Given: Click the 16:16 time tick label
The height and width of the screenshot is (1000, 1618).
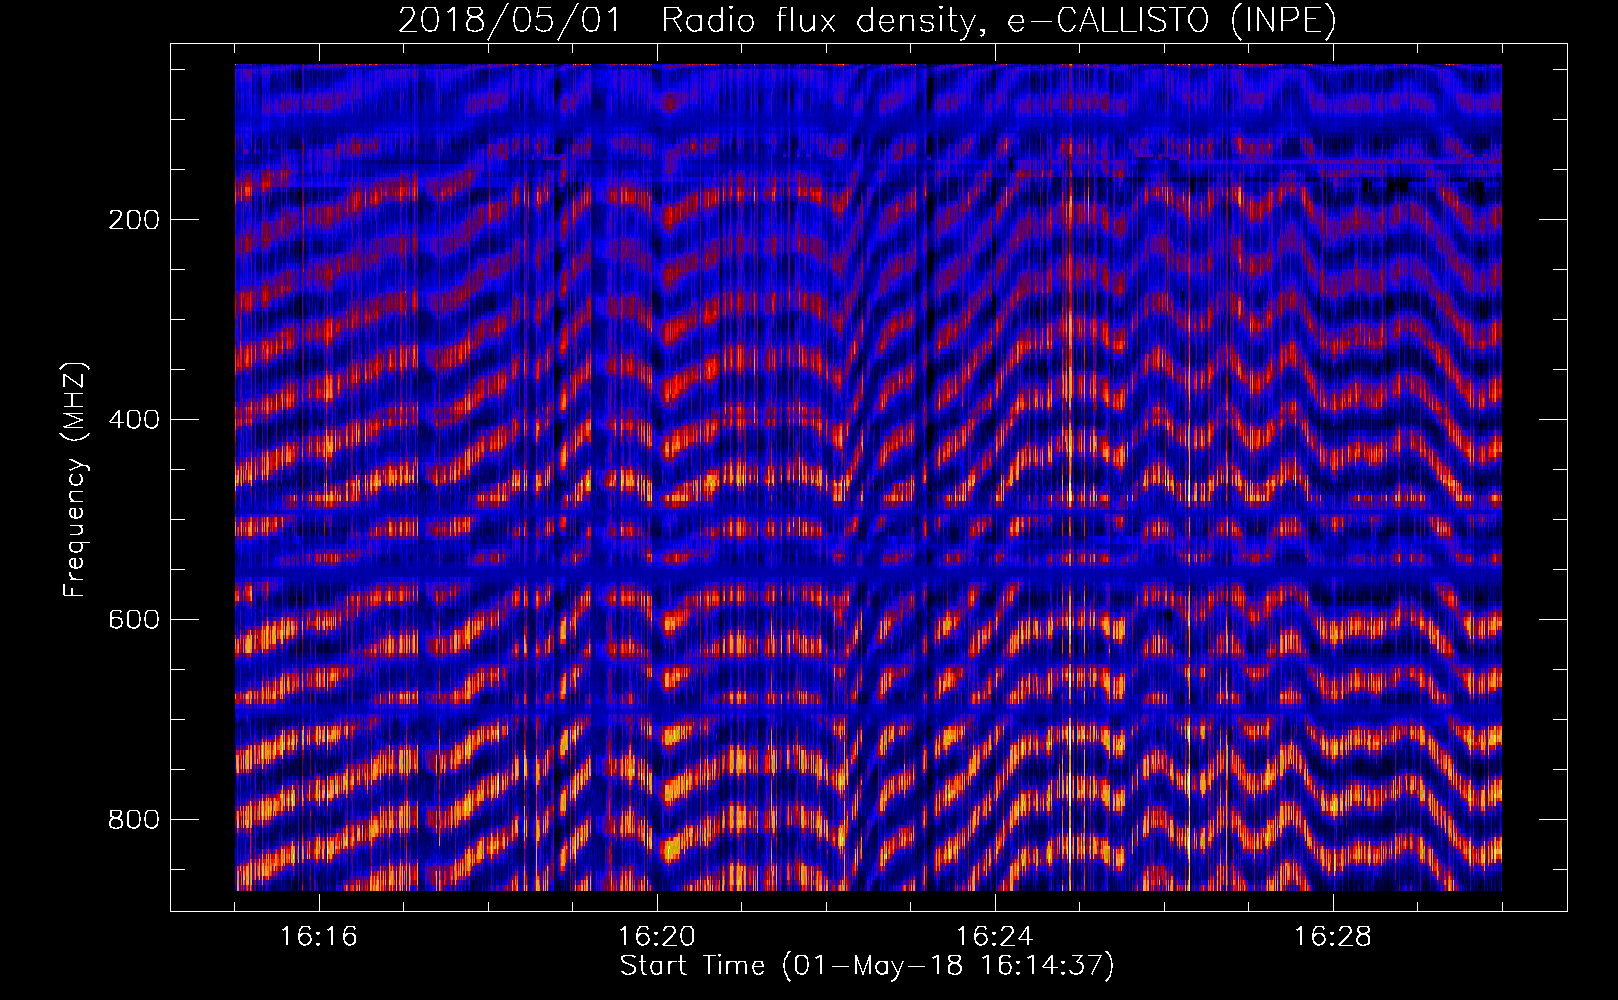Looking at the screenshot, I should (x=318, y=937).
